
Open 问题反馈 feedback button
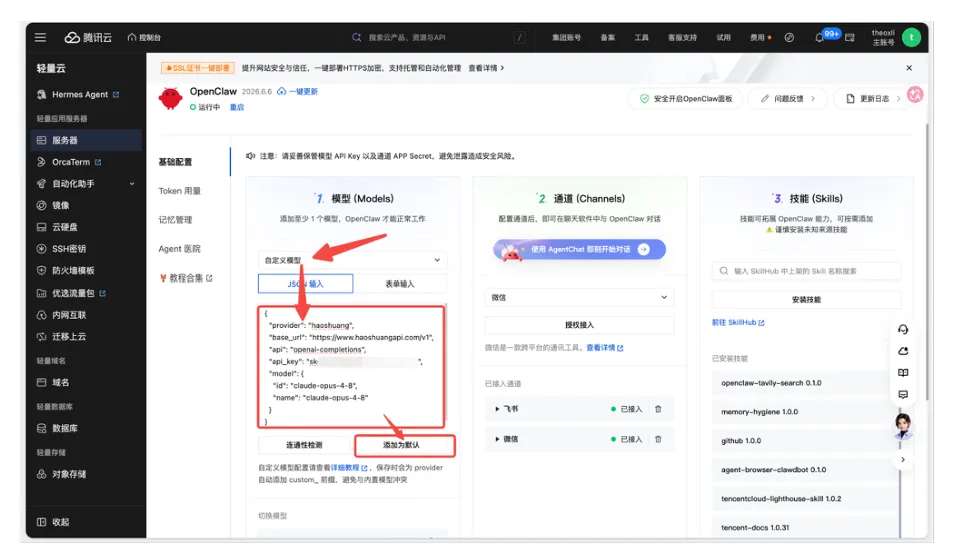[x=789, y=98]
